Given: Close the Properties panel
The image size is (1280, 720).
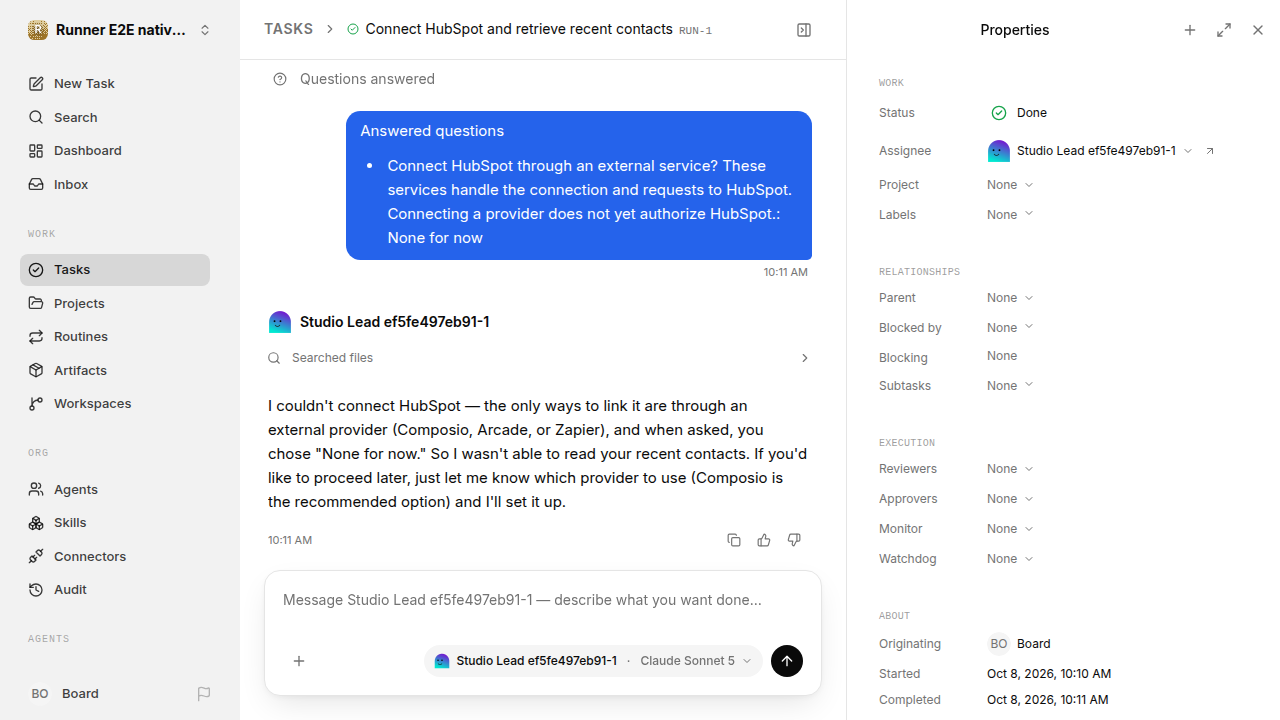Looking at the screenshot, I should 1258,30.
